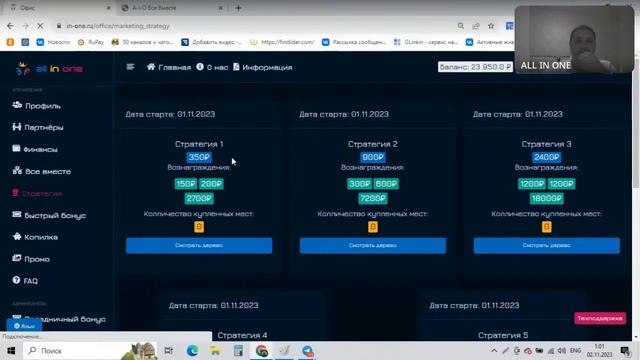
Task: Stop loading the page in the browser
Action: pyautogui.click(x=40, y=26)
